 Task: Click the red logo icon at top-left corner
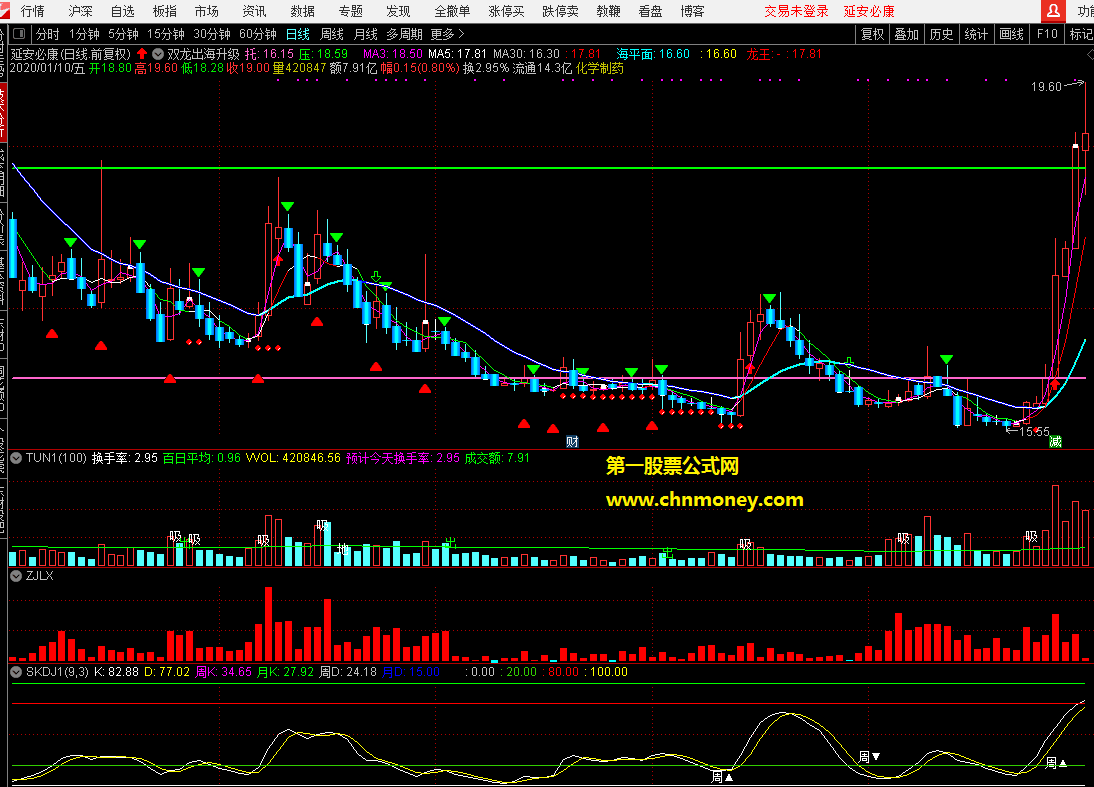coord(6,11)
